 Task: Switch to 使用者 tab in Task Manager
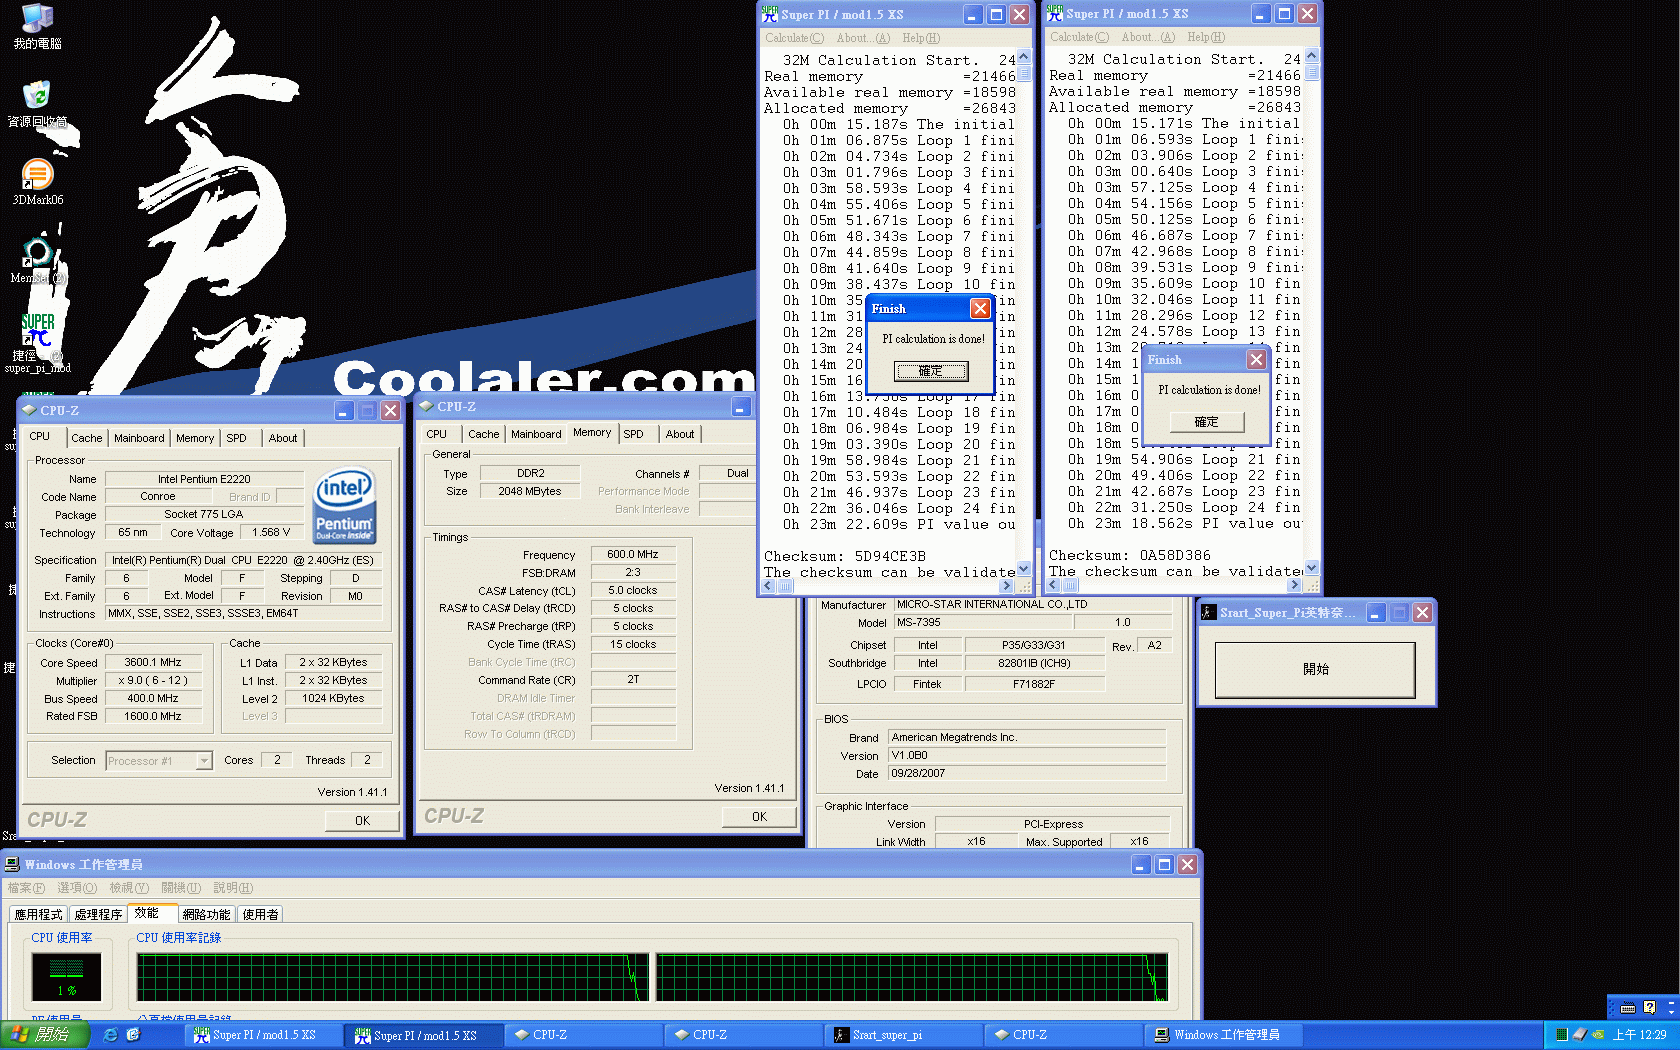coord(260,914)
